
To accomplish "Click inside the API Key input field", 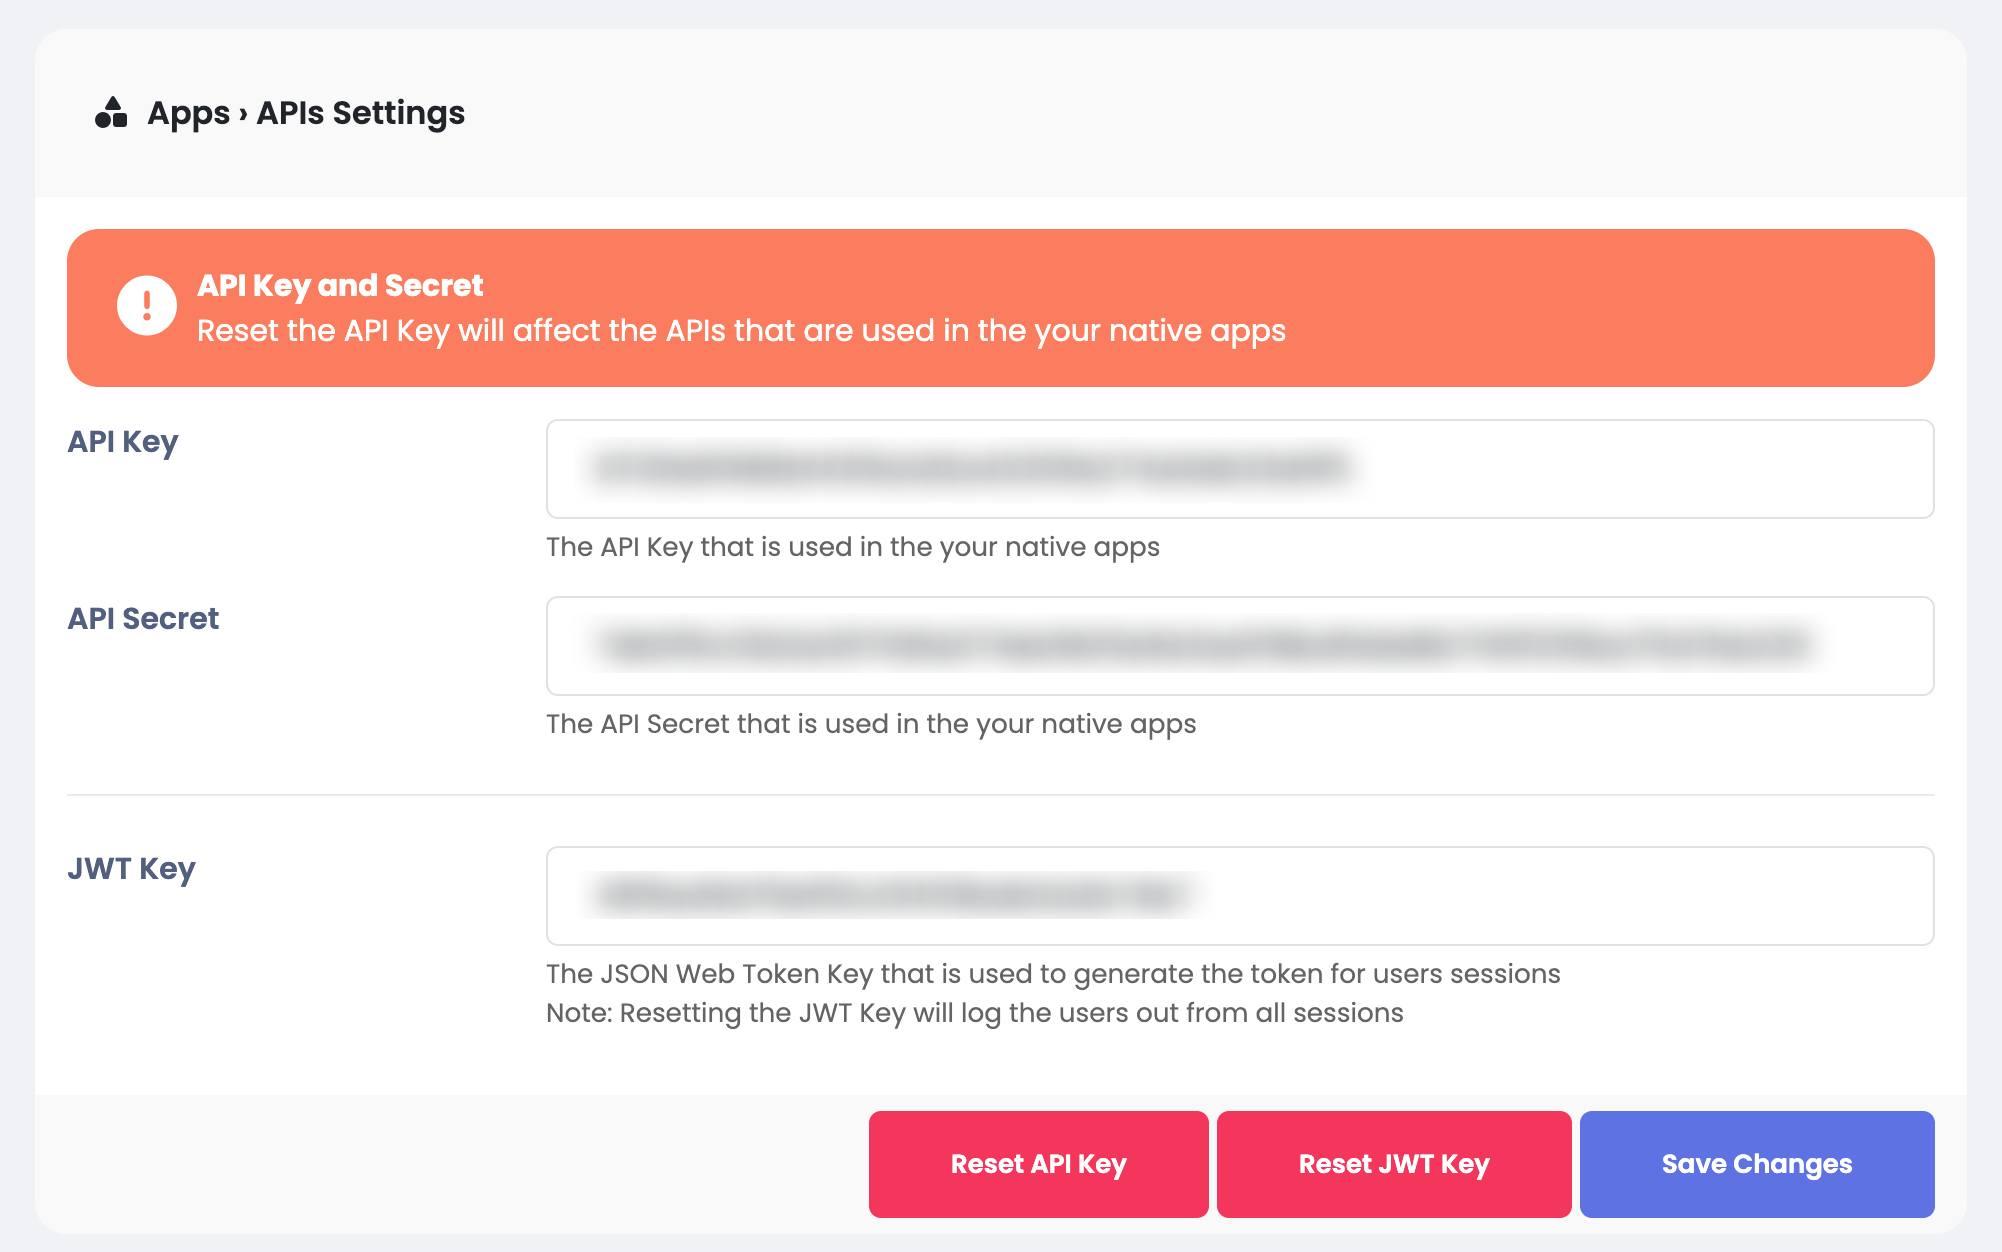I will 1240,469.
